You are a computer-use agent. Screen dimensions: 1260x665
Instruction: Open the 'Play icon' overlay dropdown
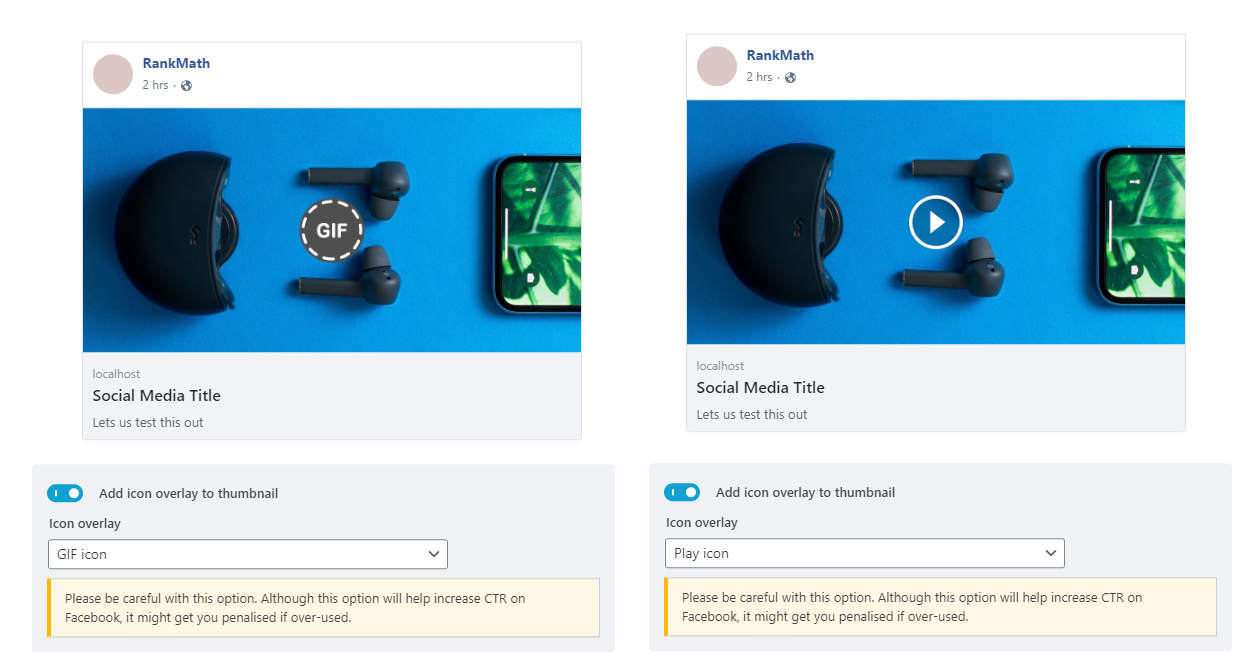pyautogui.click(x=864, y=553)
